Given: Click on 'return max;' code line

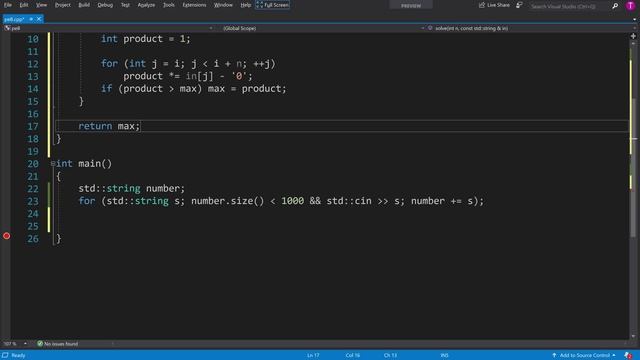Looking at the screenshot, I should [109, 126].
